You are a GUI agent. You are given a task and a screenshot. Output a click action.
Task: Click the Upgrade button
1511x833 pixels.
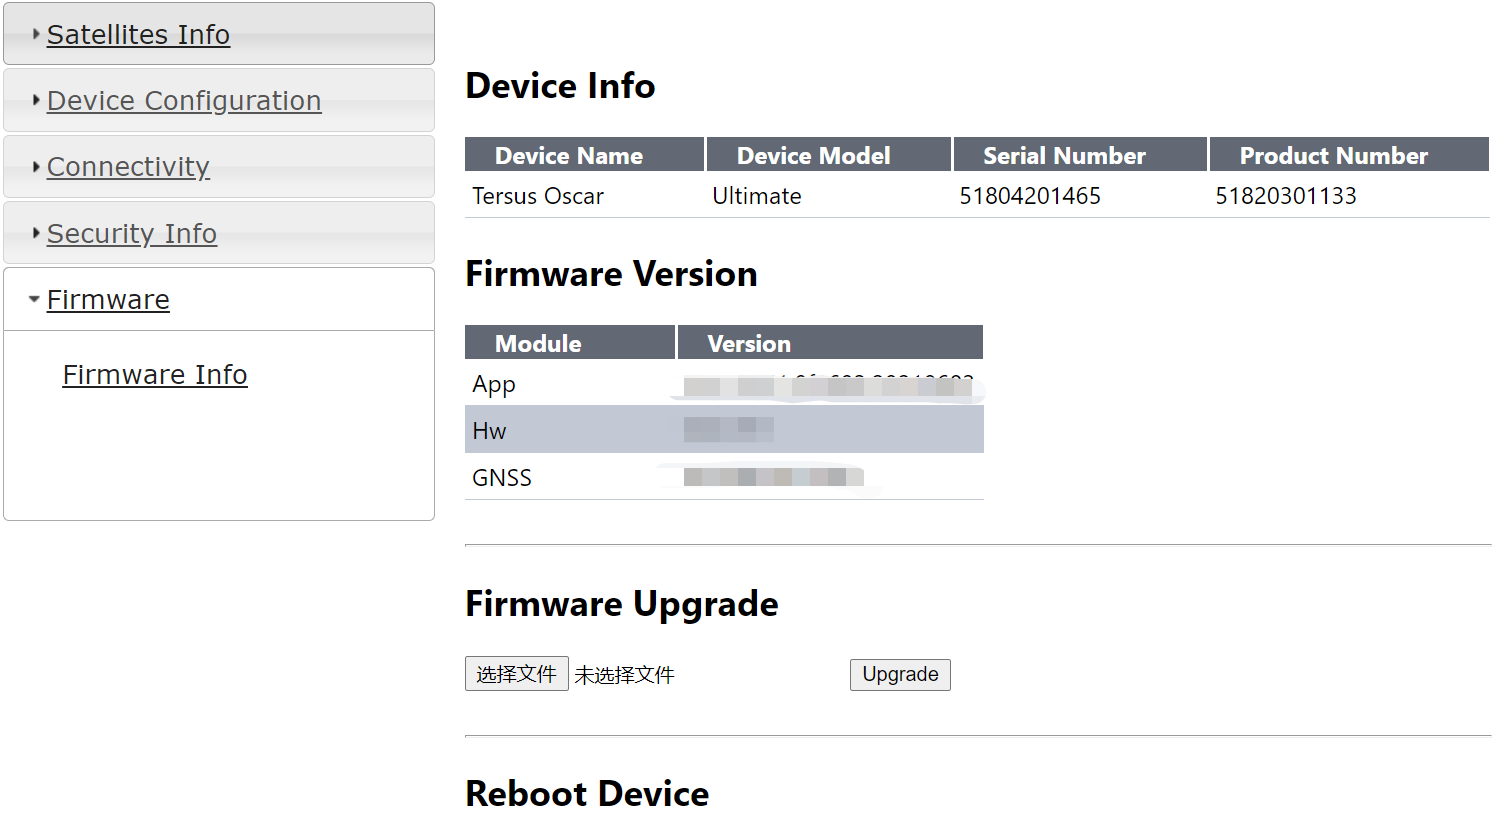click(x=900, y=674)
